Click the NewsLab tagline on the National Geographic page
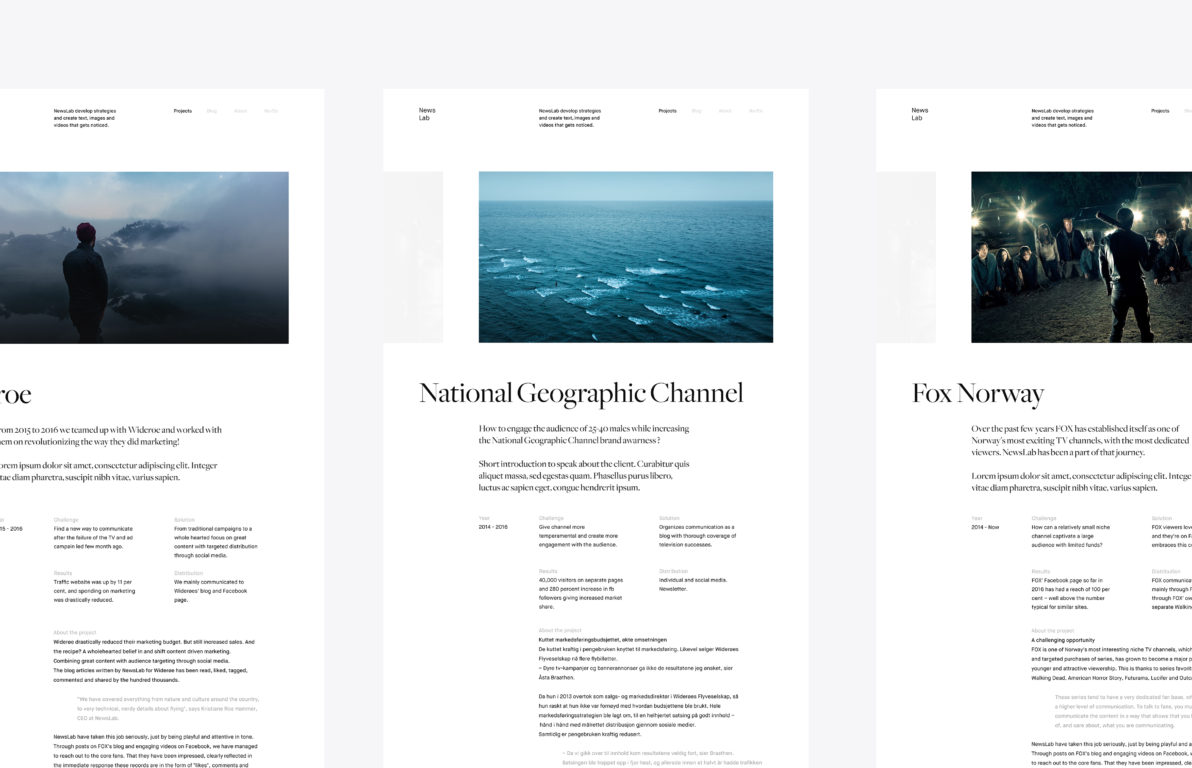 (570, 118)
